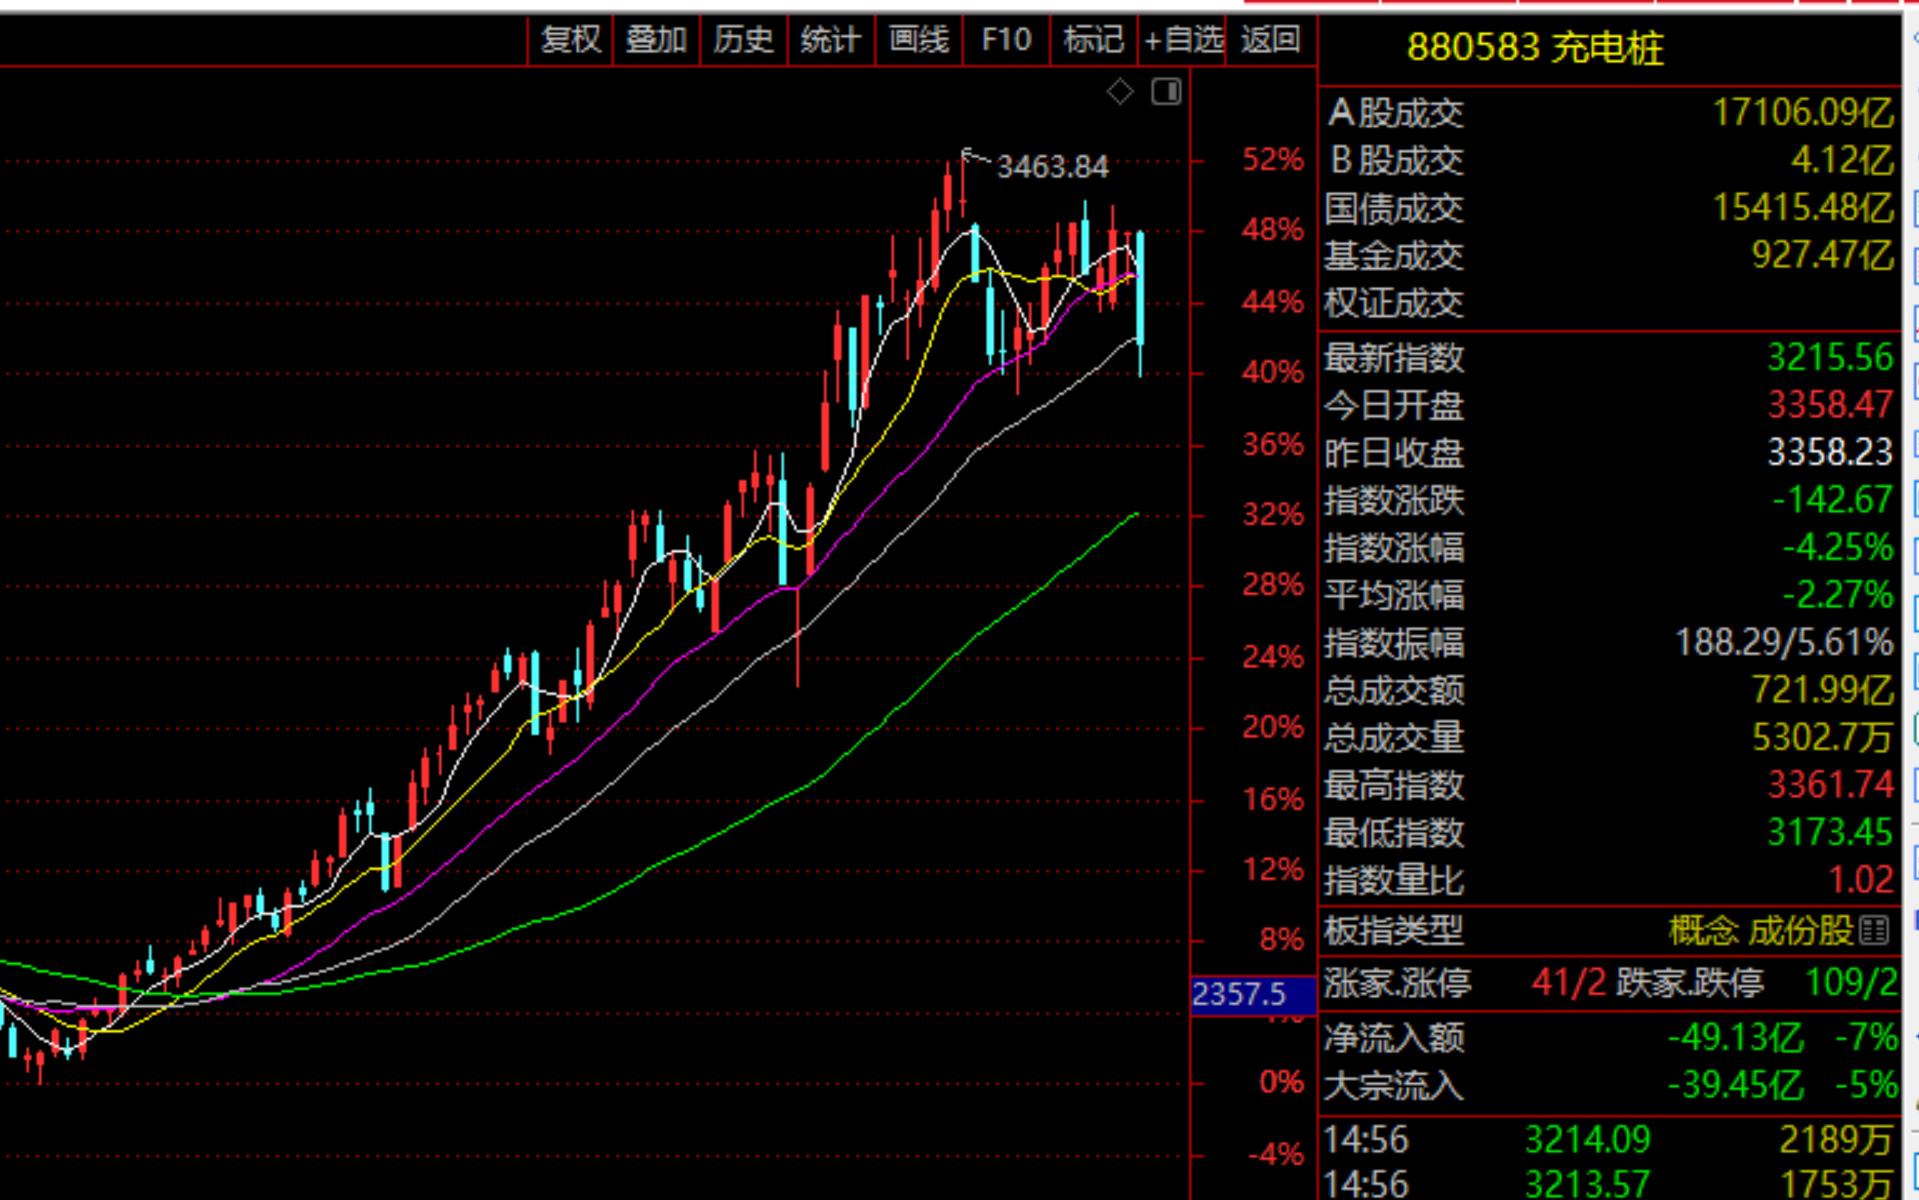This screenshot has height=1200, width=1919.
Task: Click the 指数涨幅 value -4.25%
Action: [x=1837, y=547]
